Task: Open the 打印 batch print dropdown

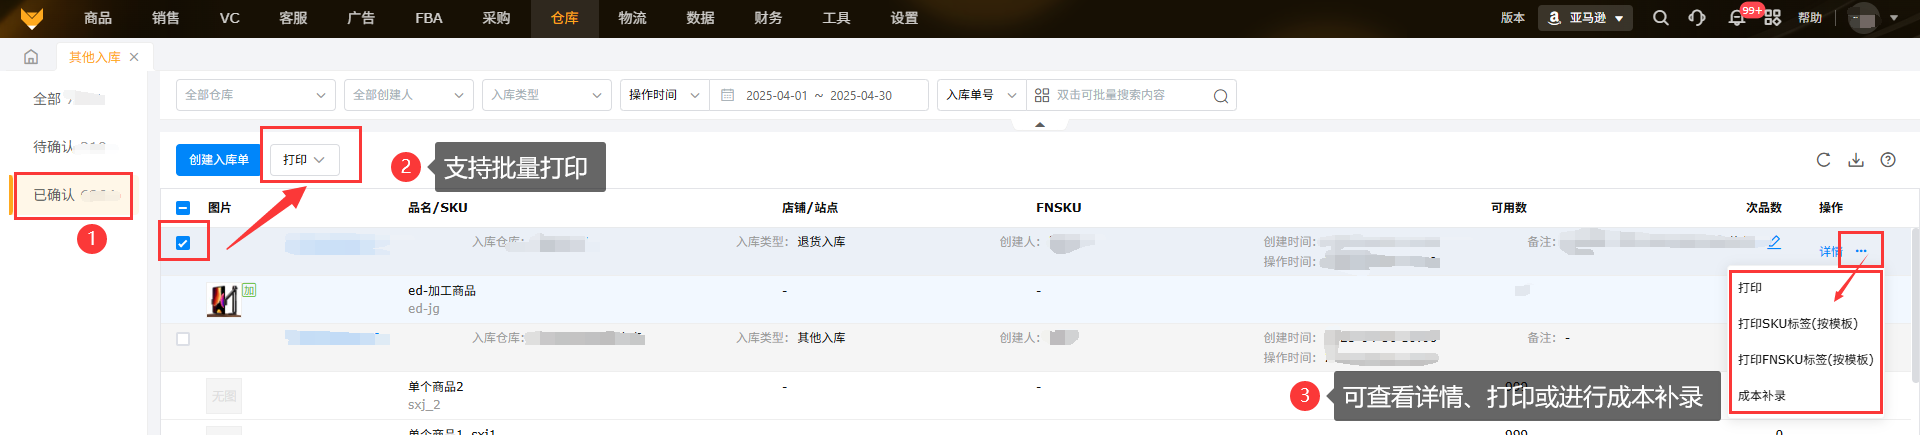Action: (x=304, y=160)
